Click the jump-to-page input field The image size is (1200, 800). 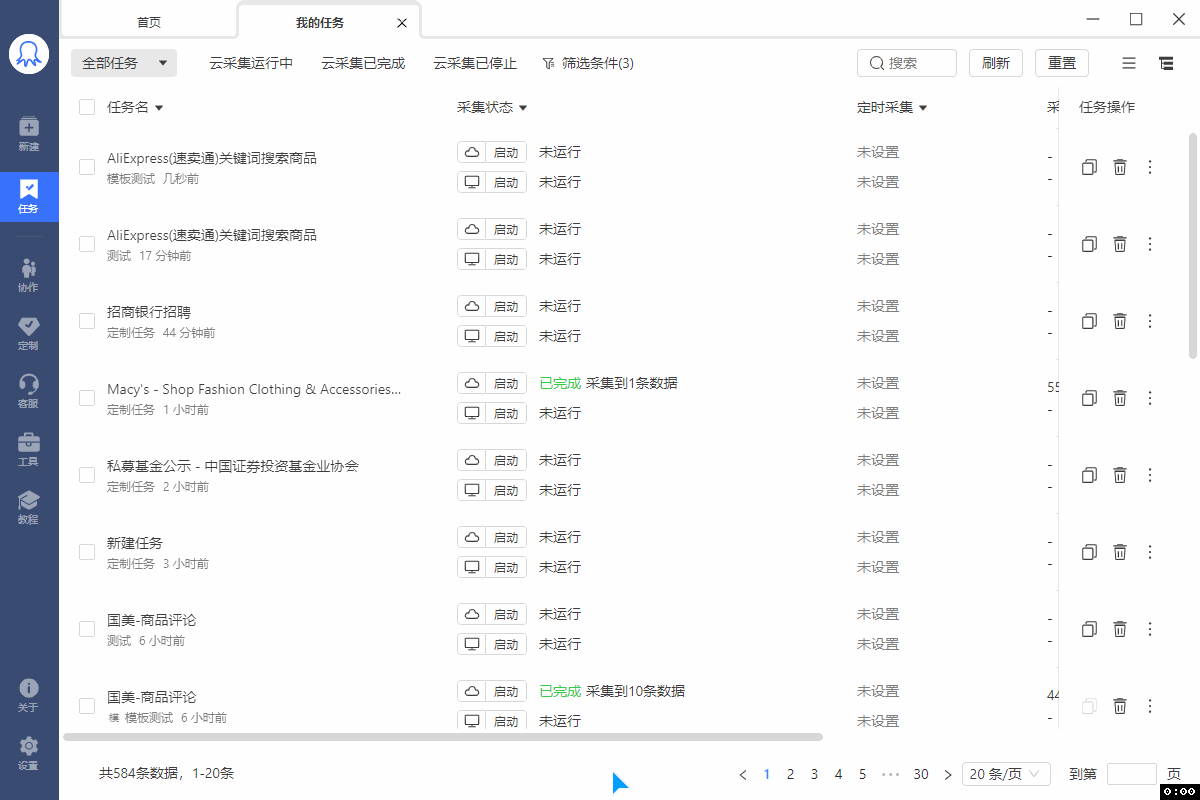[x=1132, y=774]
